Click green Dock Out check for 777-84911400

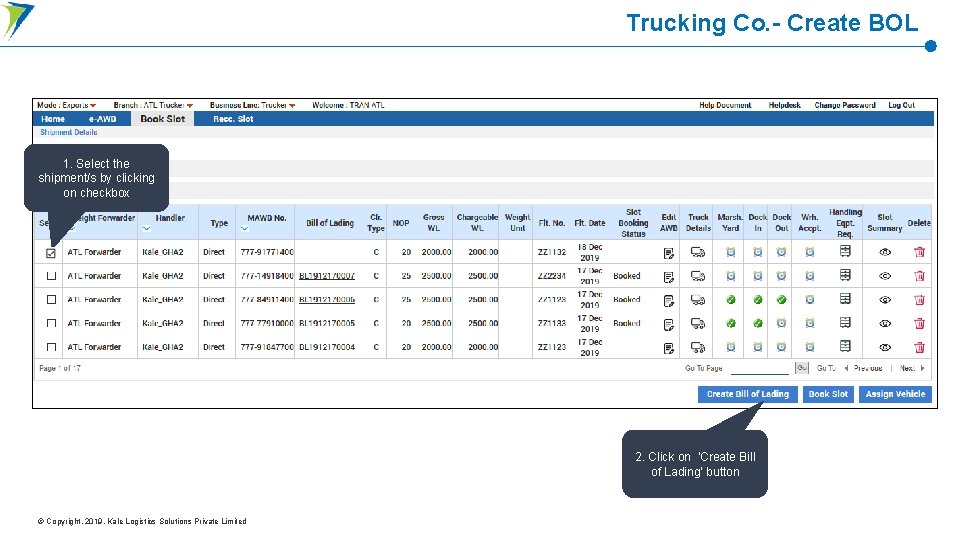(781, 300)
